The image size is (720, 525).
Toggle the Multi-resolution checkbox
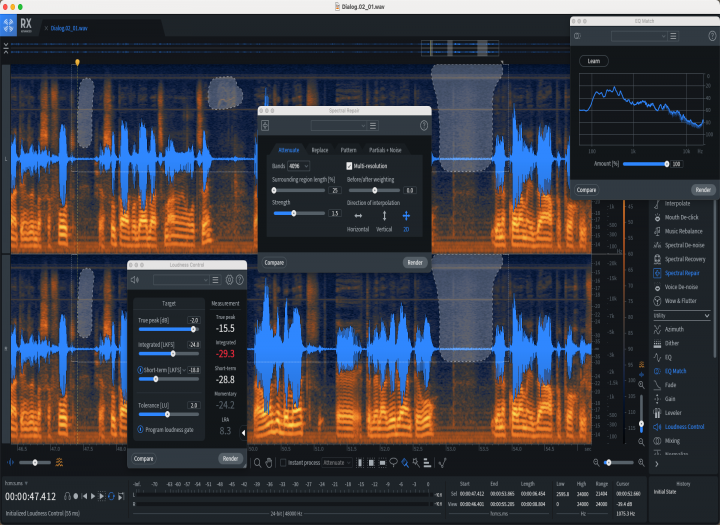[x=349, y=166]
